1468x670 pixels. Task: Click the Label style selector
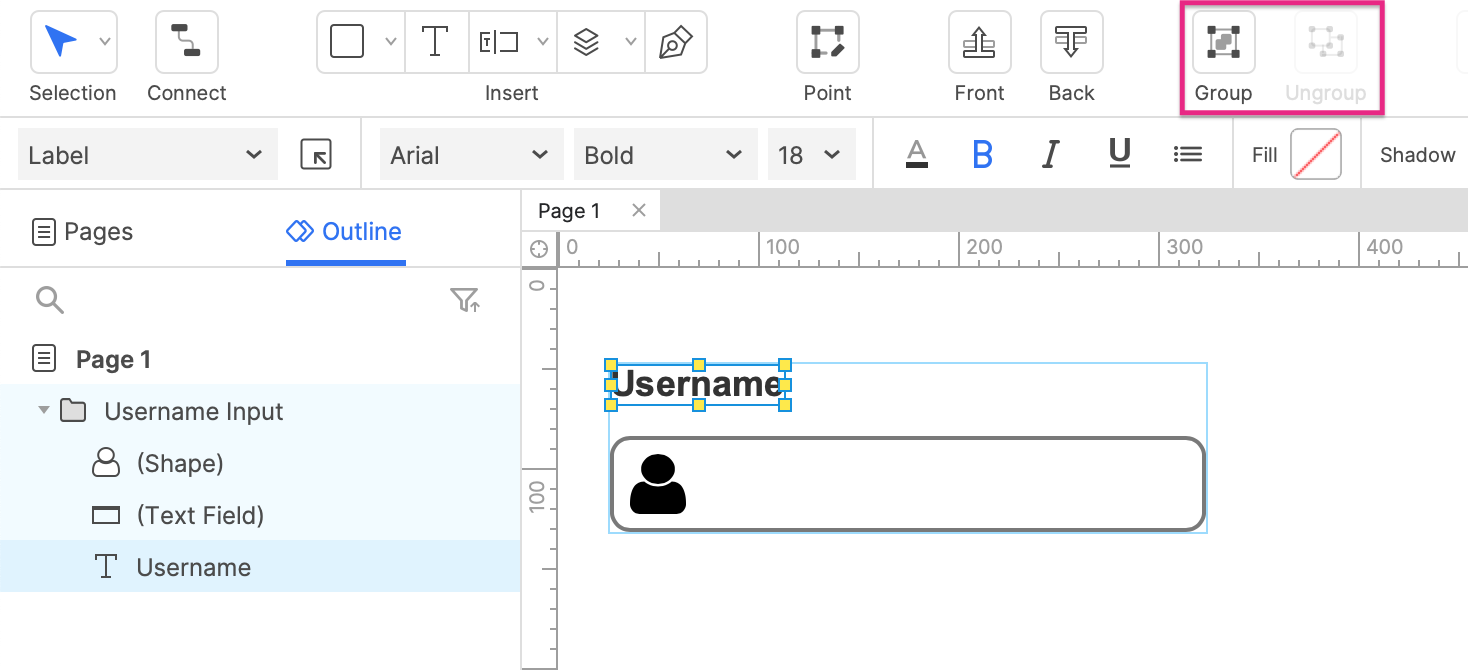pos(147,154)
